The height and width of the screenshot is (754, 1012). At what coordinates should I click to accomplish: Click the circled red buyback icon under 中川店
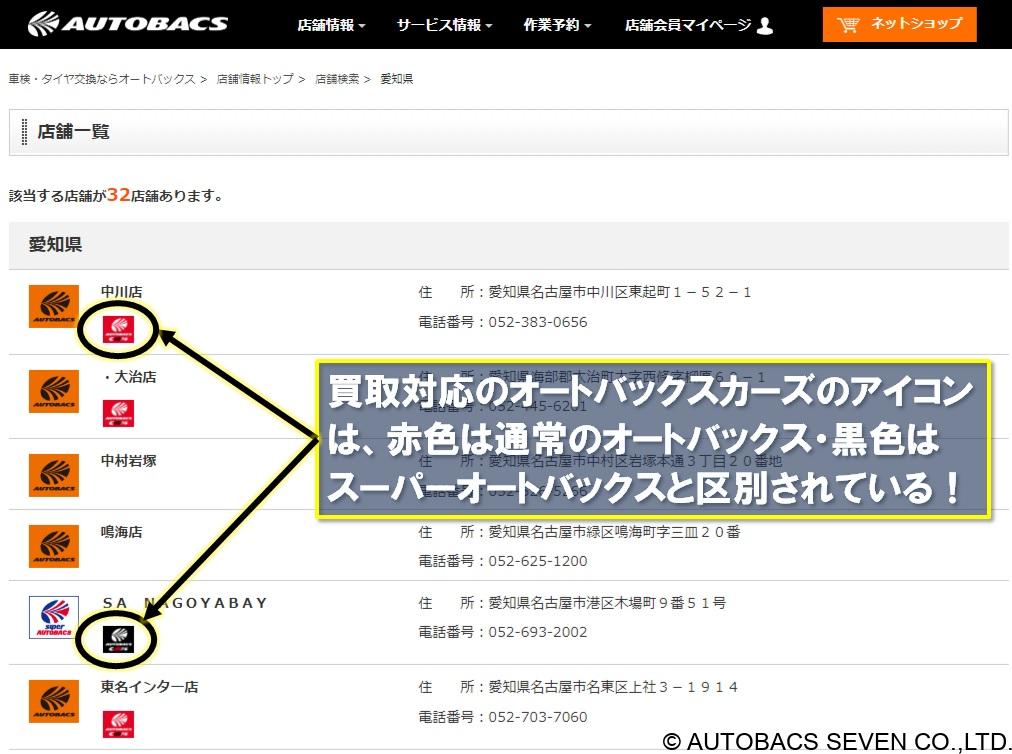pos(118,330)
